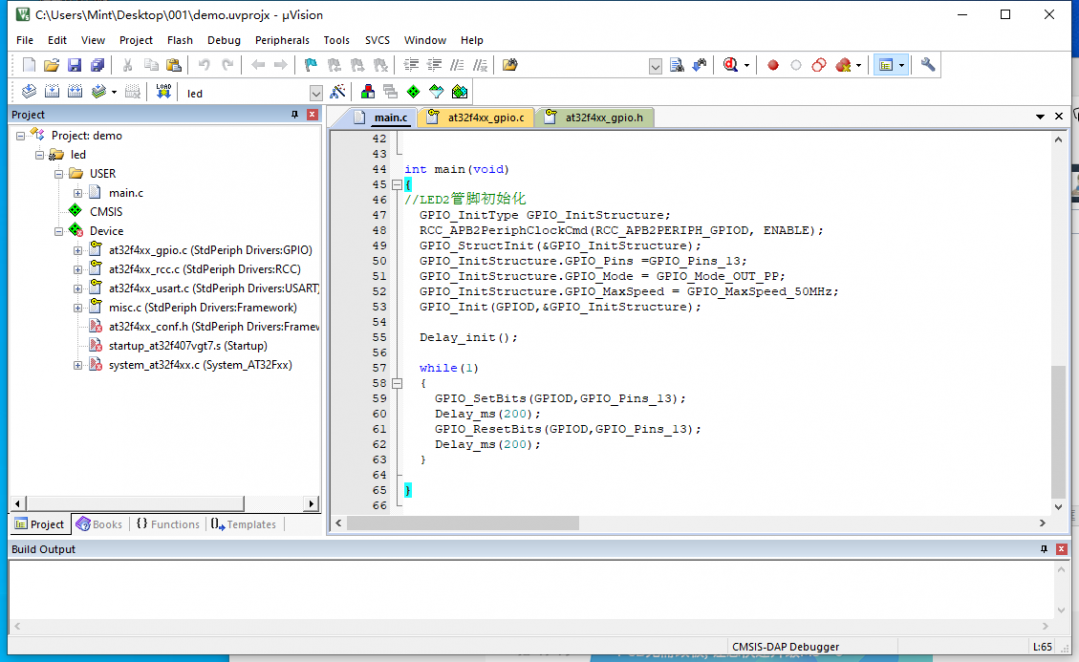This screenshot has height=662, width=1079.
Task: Click the editor horizontal scrollbar thumb
Action: pos(462,524)
